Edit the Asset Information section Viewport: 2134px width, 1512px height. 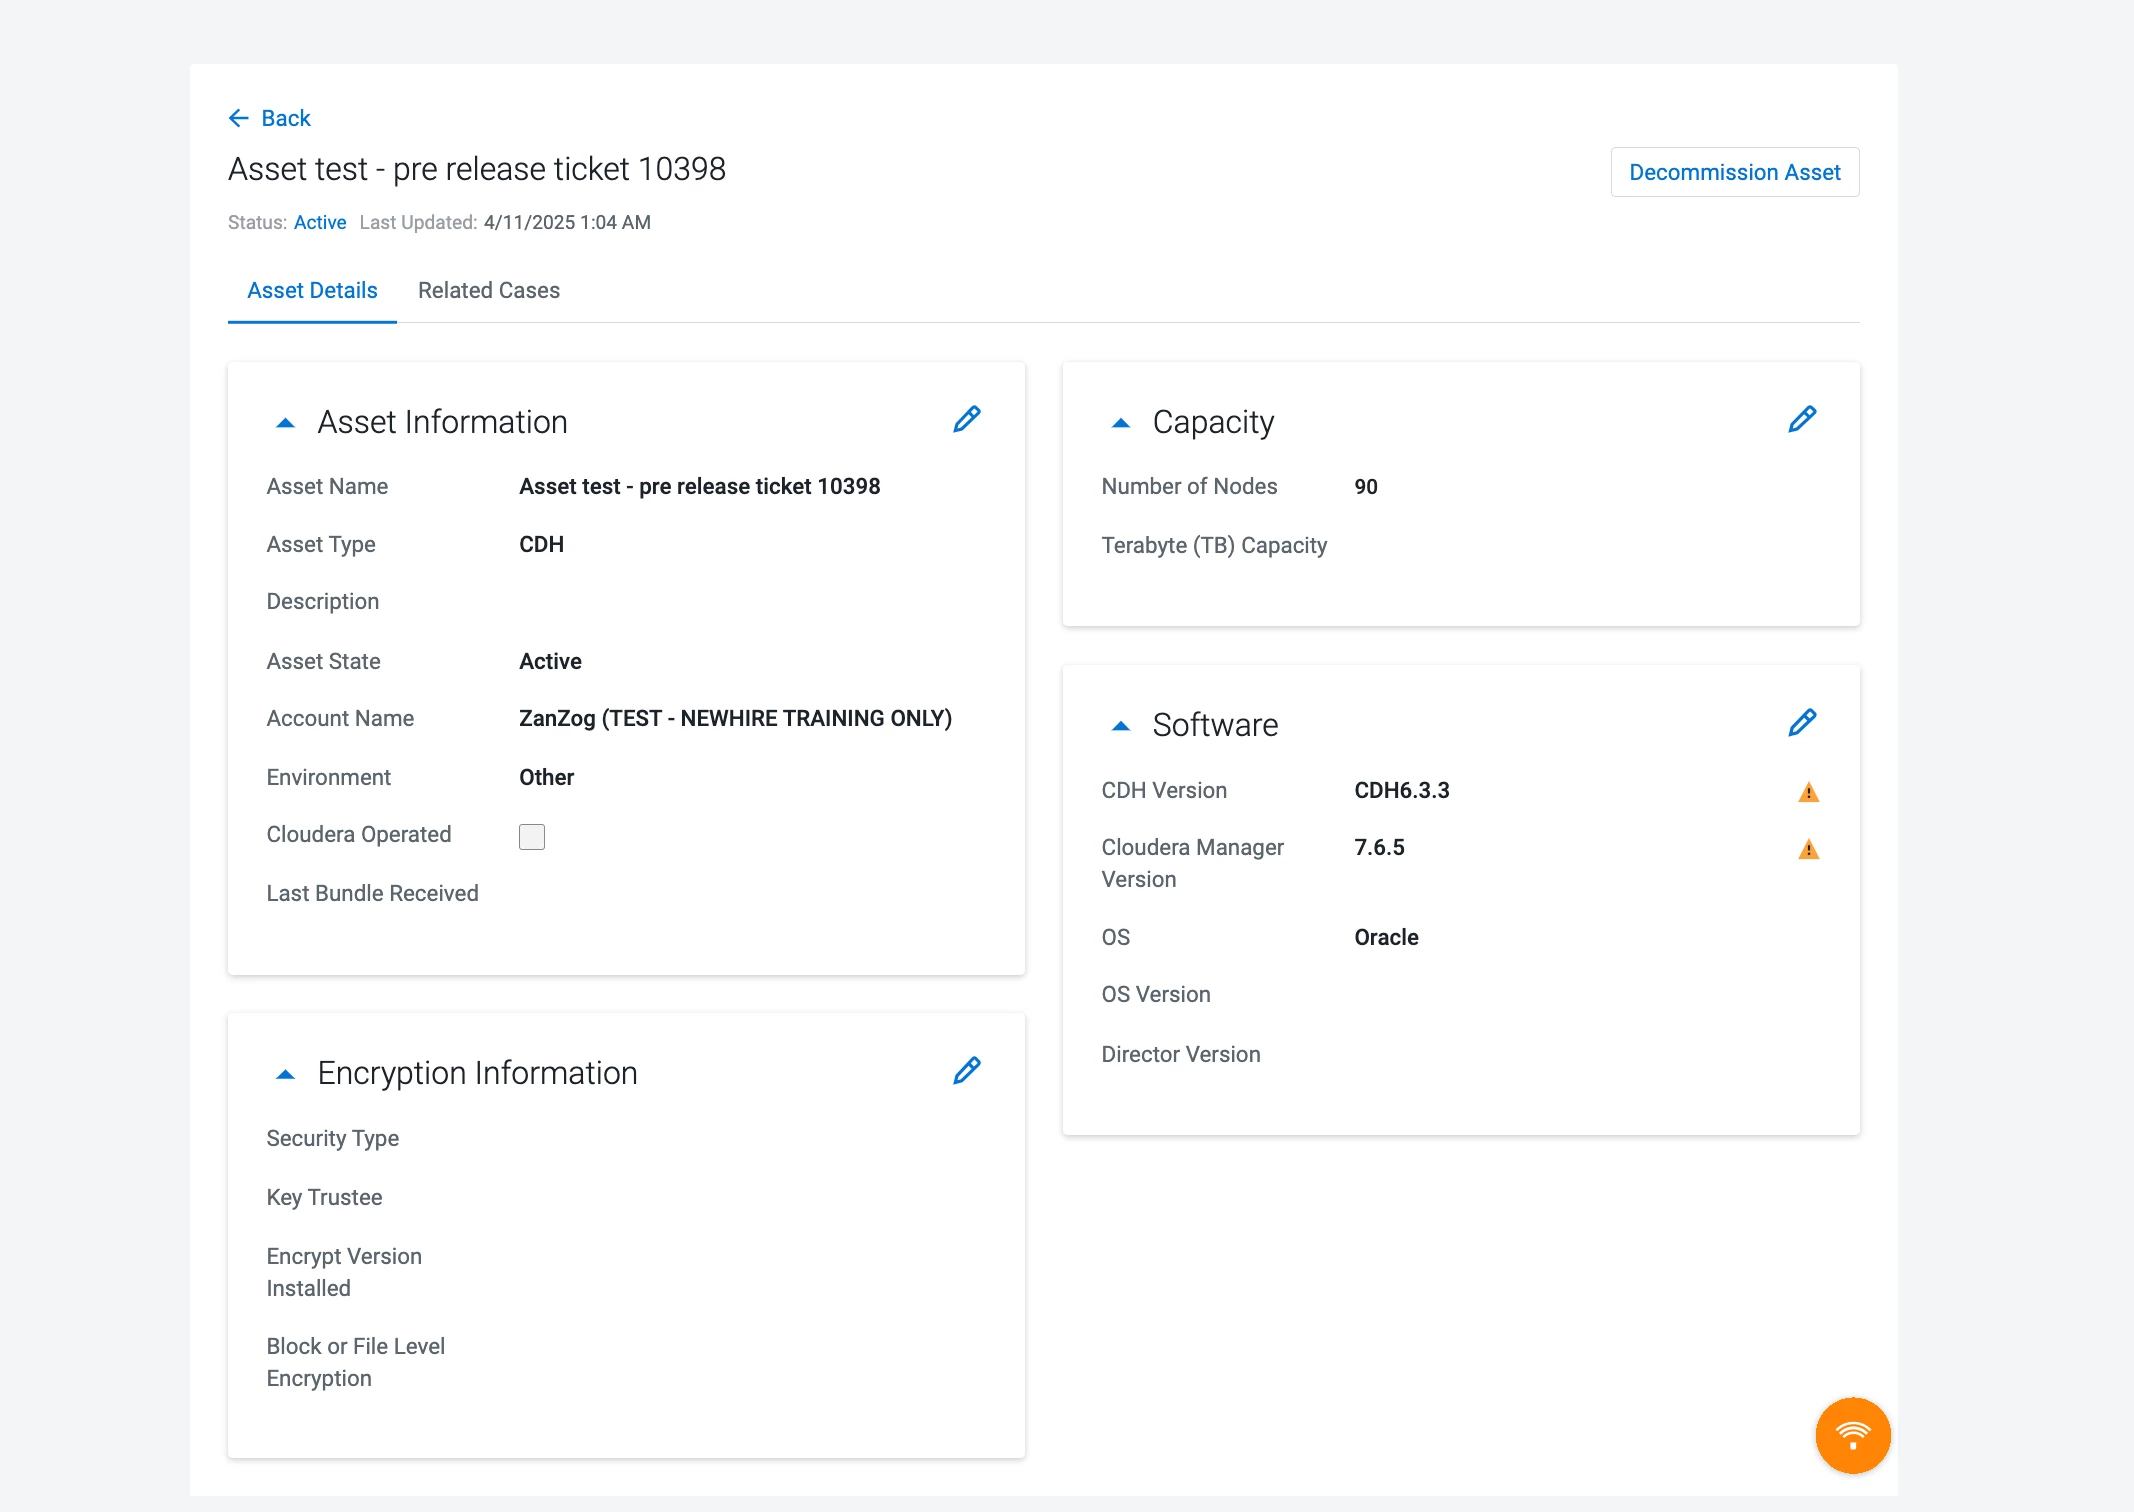pyautogui.click(x=966, y=419)
